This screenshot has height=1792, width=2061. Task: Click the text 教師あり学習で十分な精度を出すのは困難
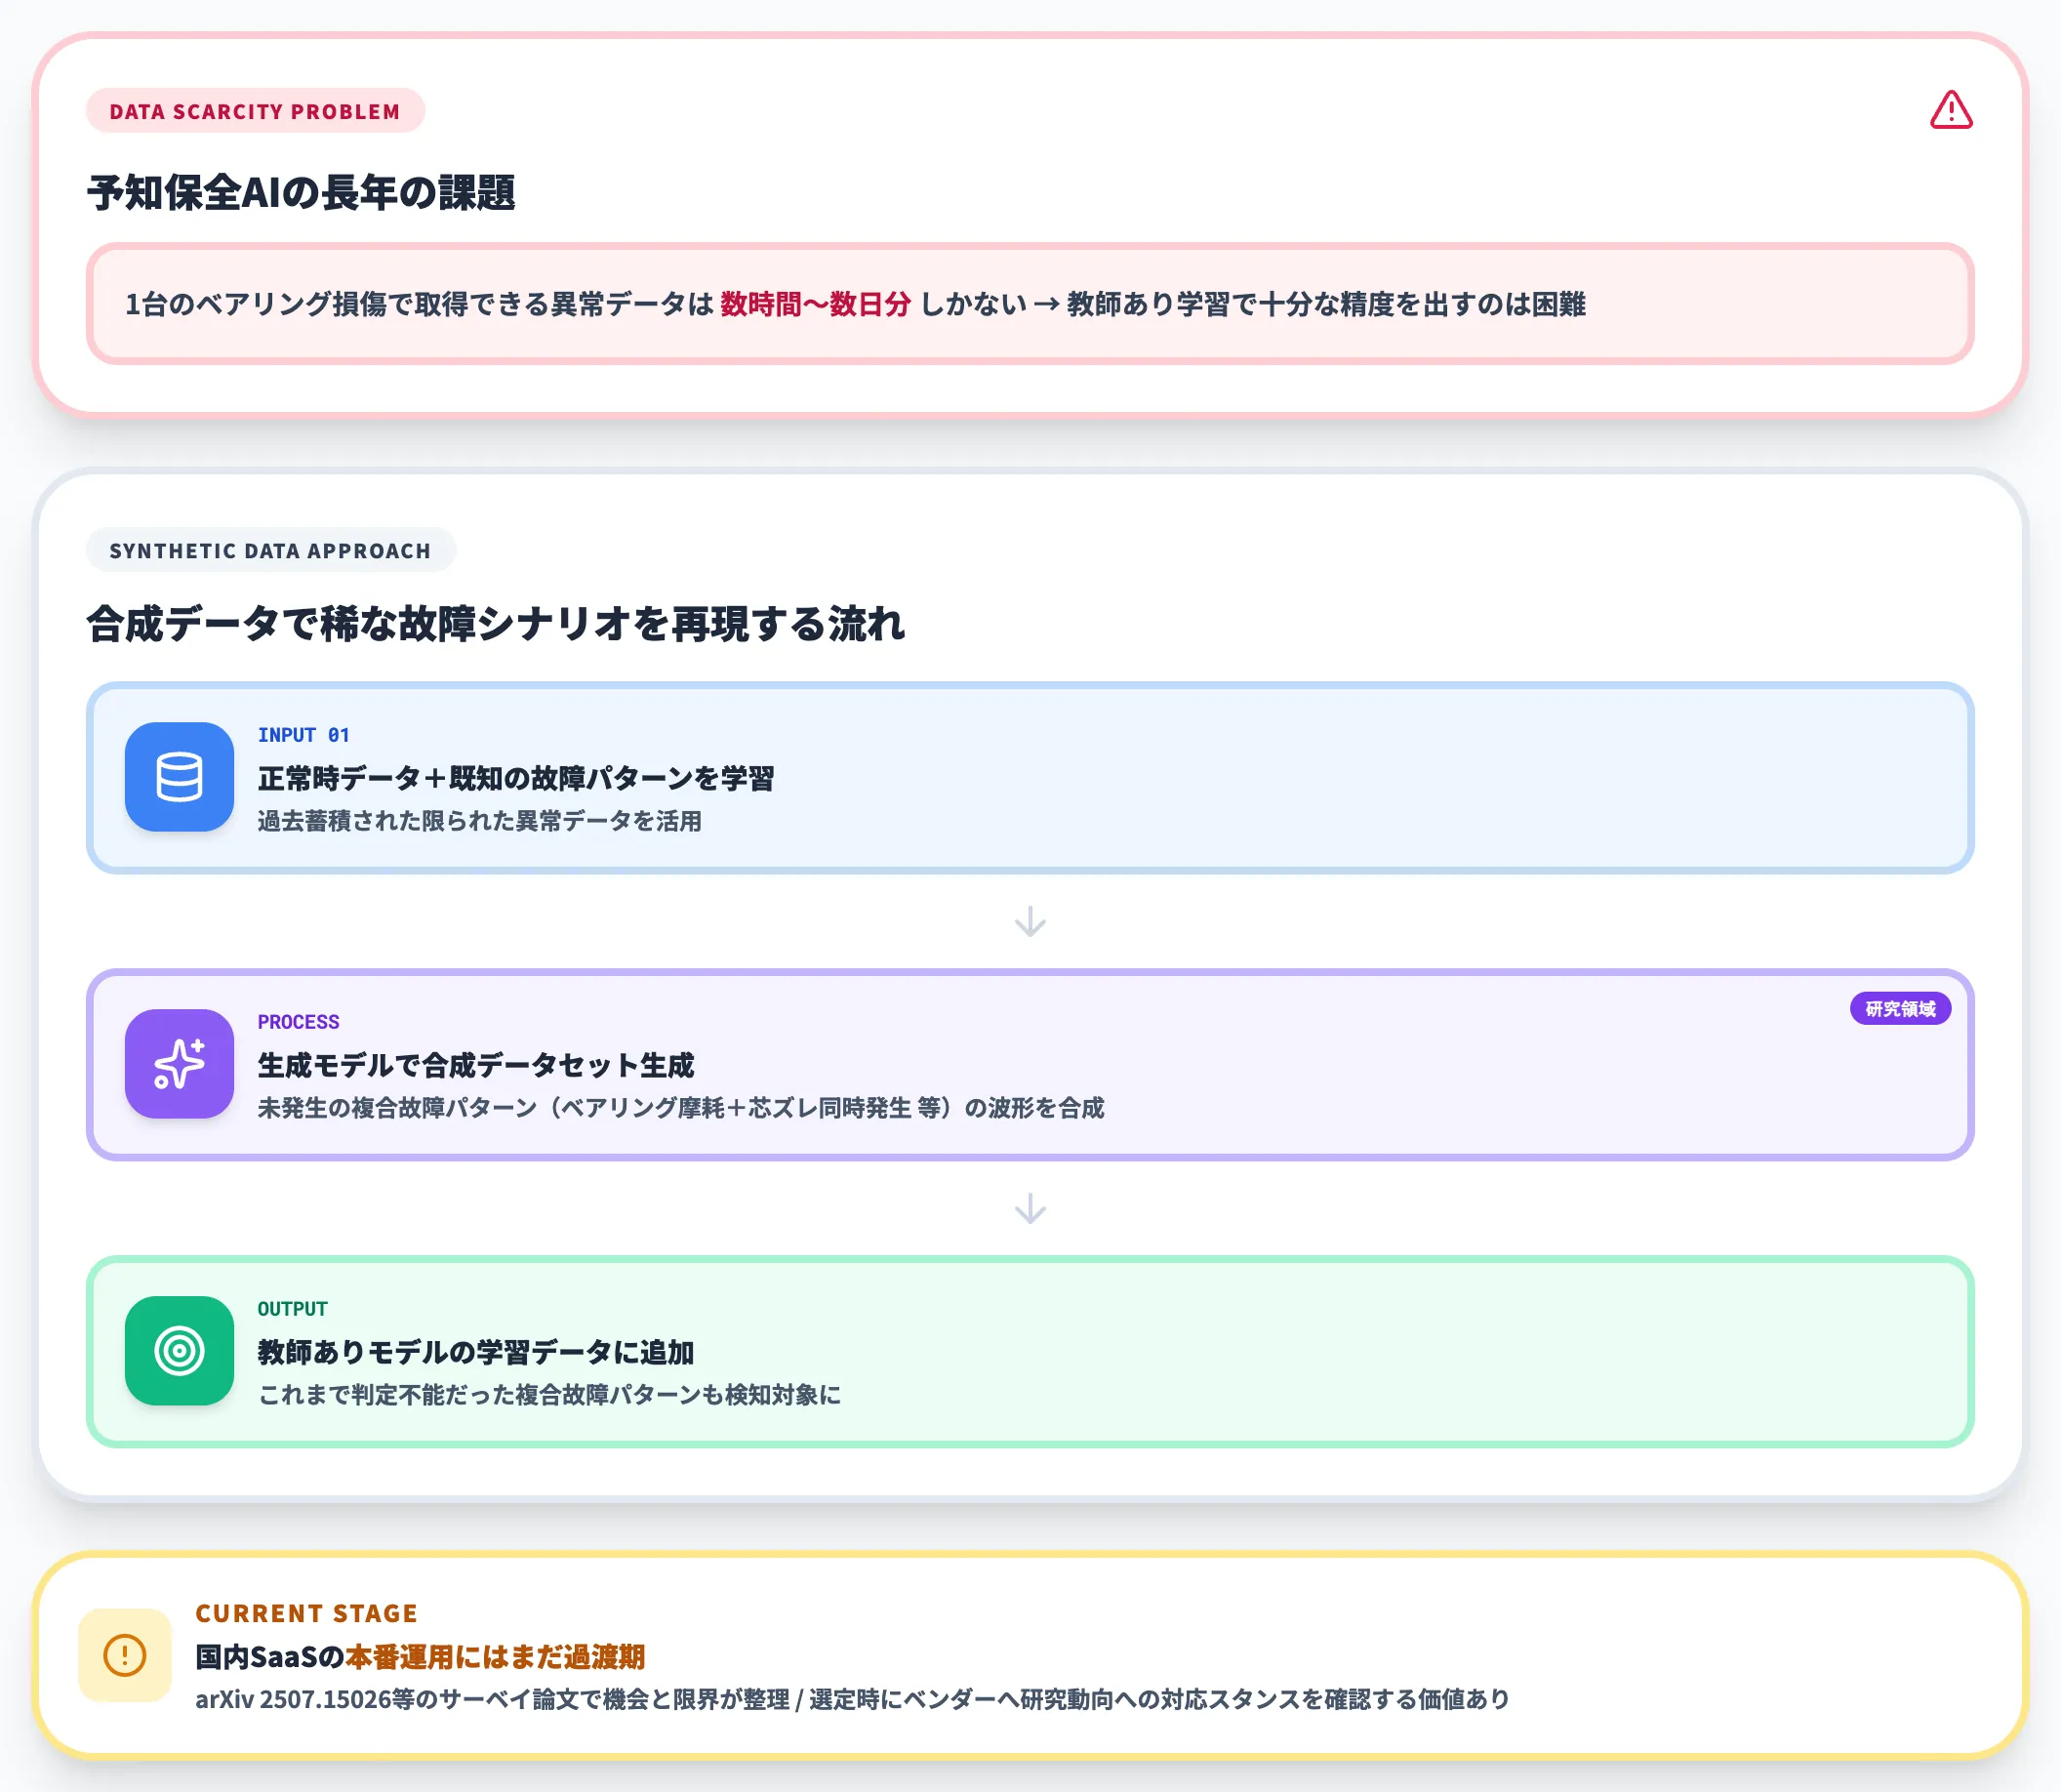[1326, 304]
